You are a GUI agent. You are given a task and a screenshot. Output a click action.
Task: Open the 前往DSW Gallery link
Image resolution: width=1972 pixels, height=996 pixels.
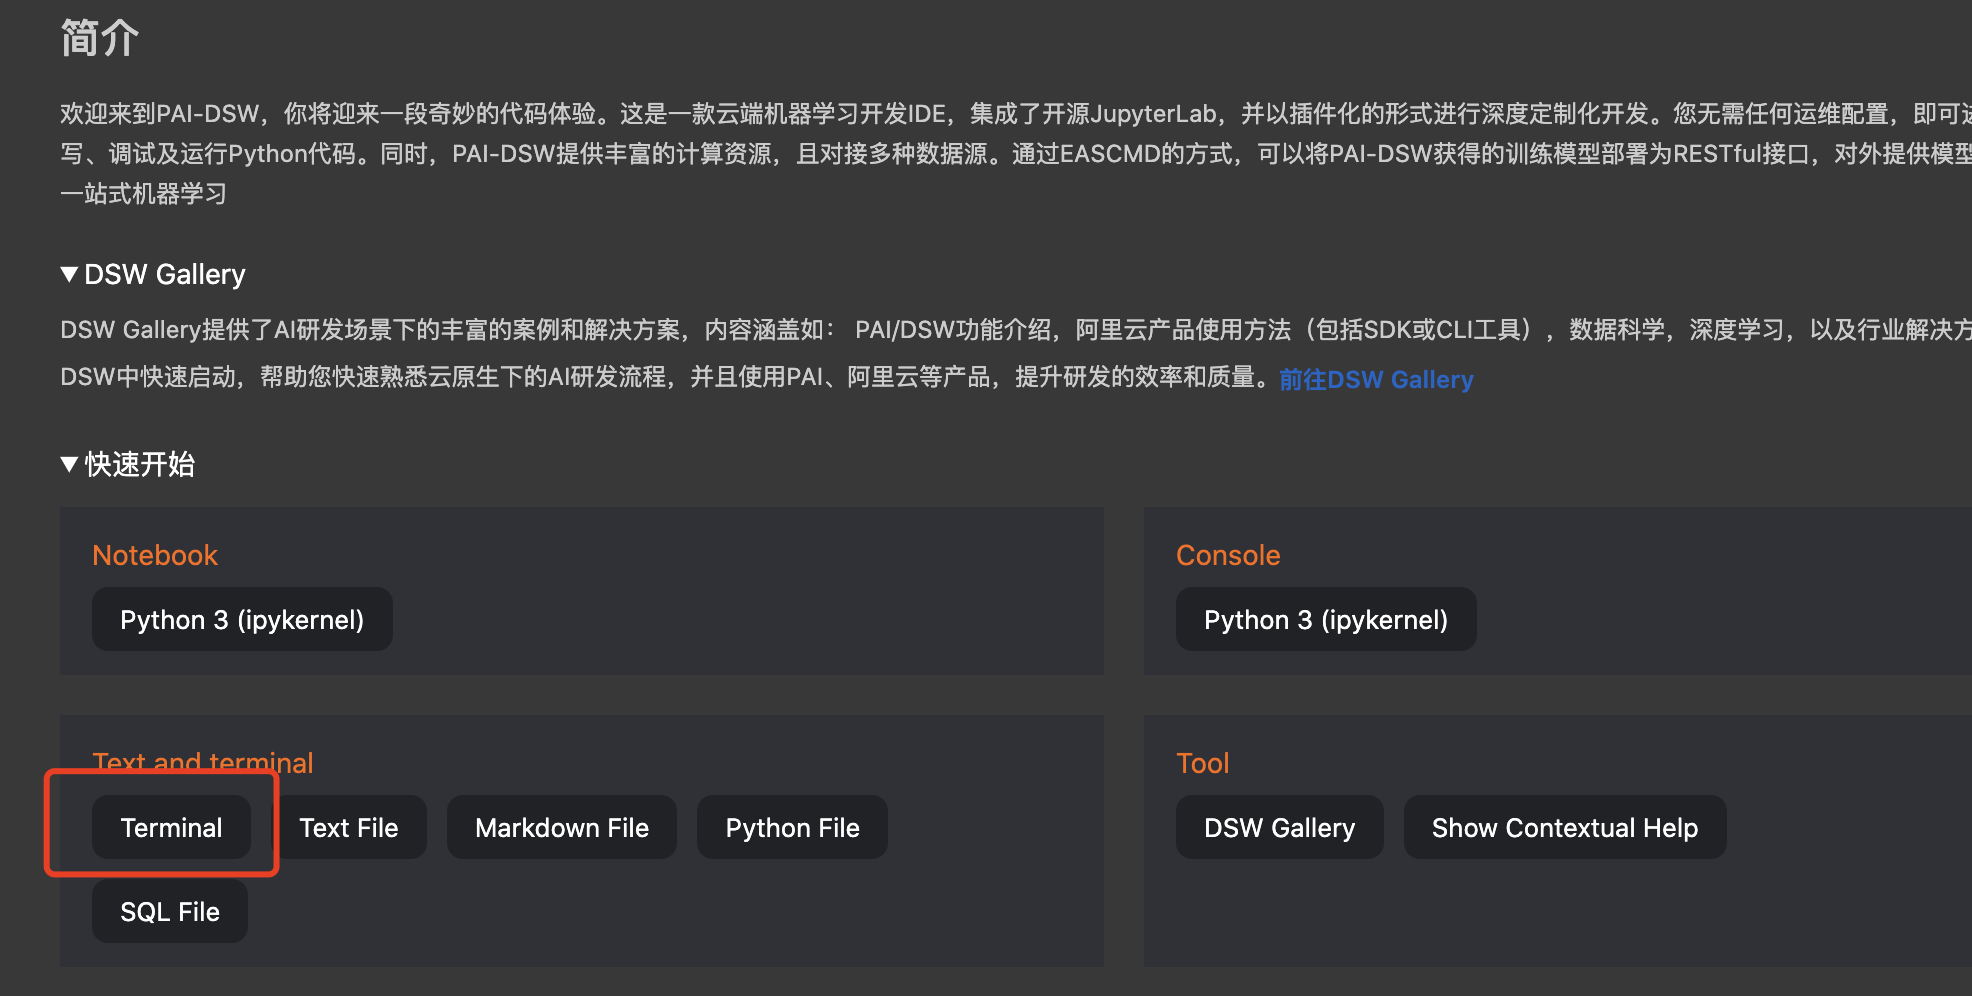pos(1376,380)
